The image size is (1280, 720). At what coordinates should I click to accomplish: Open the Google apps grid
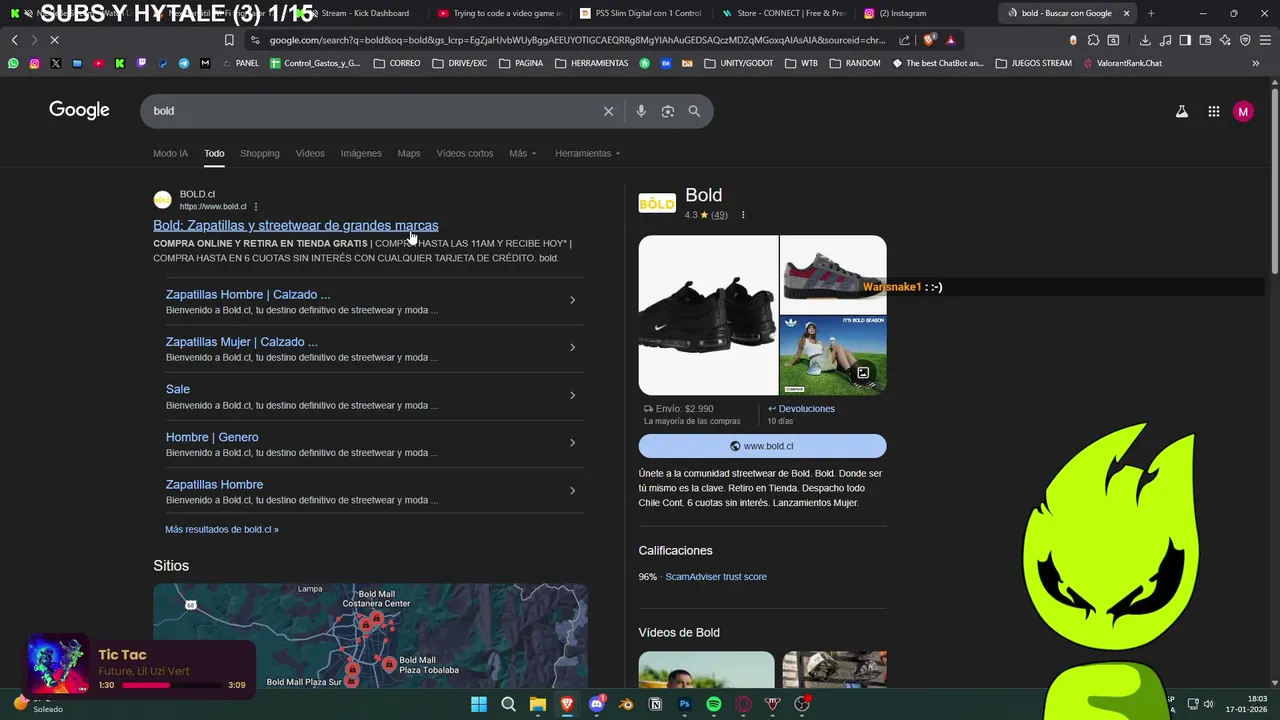(x=1213, y=112)
